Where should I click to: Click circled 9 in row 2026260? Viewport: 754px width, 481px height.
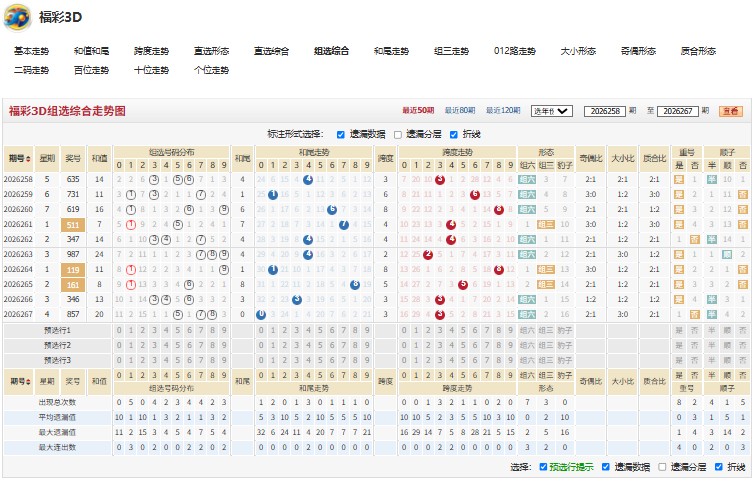tap(224, 209)
